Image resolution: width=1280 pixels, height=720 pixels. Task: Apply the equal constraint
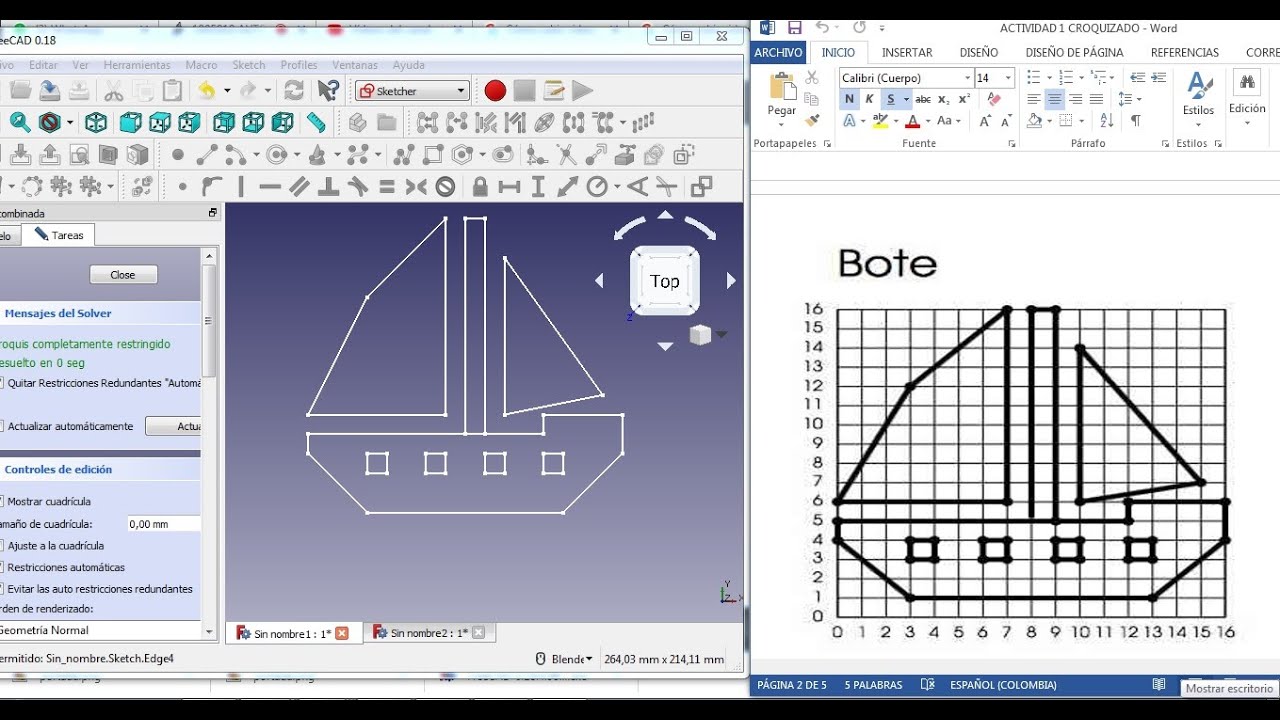tap(387, 186)
